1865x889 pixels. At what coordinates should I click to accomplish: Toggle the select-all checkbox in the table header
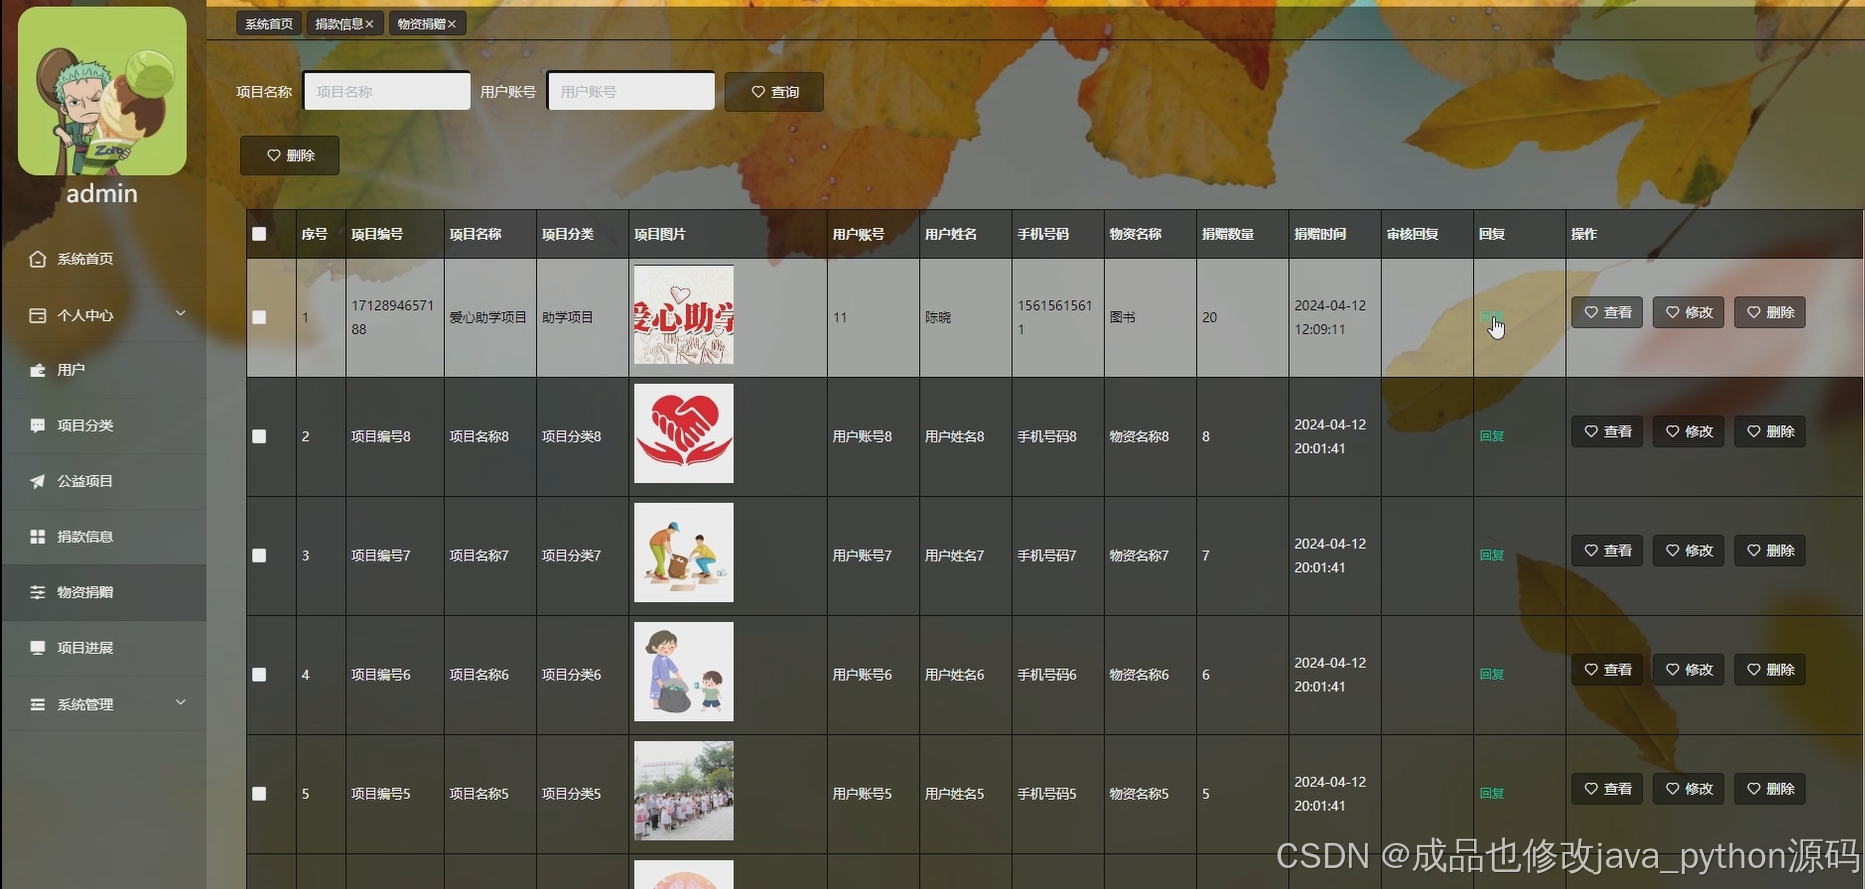point(259,234)
